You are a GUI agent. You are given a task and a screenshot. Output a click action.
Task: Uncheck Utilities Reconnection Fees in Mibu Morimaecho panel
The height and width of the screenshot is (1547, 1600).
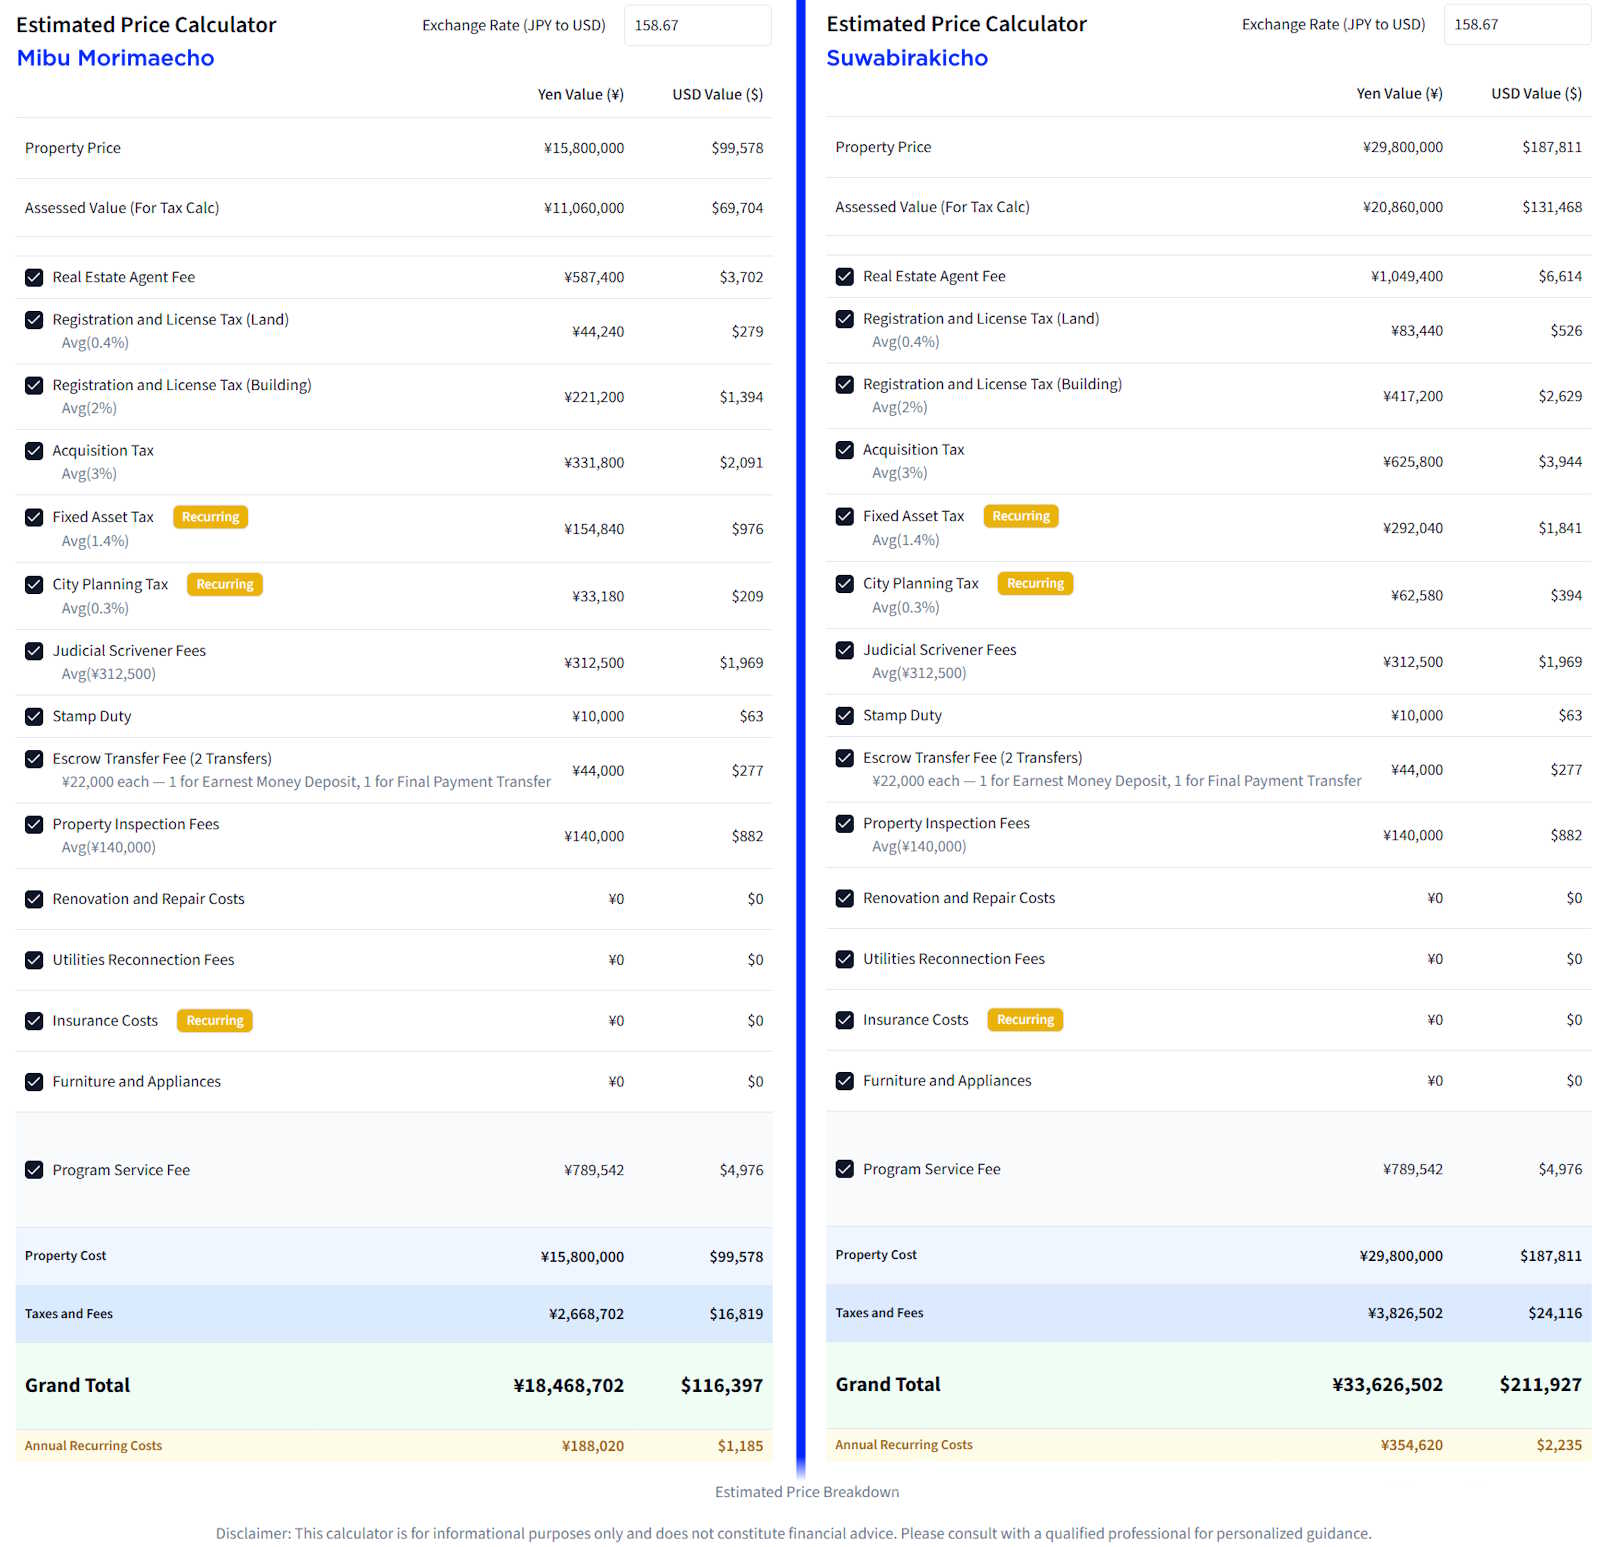click(34, 960)
